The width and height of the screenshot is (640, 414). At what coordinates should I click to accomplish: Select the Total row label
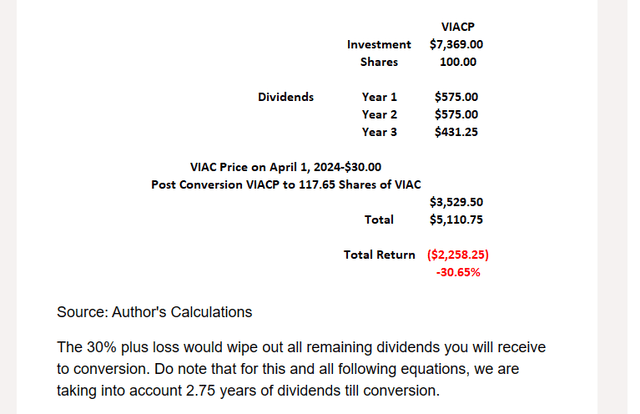(x=379, y=219)
